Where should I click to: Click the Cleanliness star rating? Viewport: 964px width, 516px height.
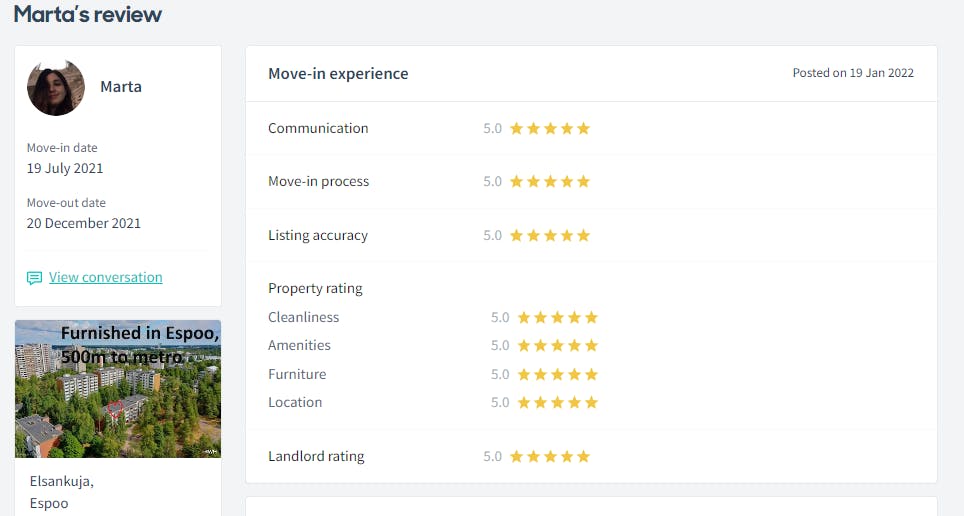coord(558,317)
